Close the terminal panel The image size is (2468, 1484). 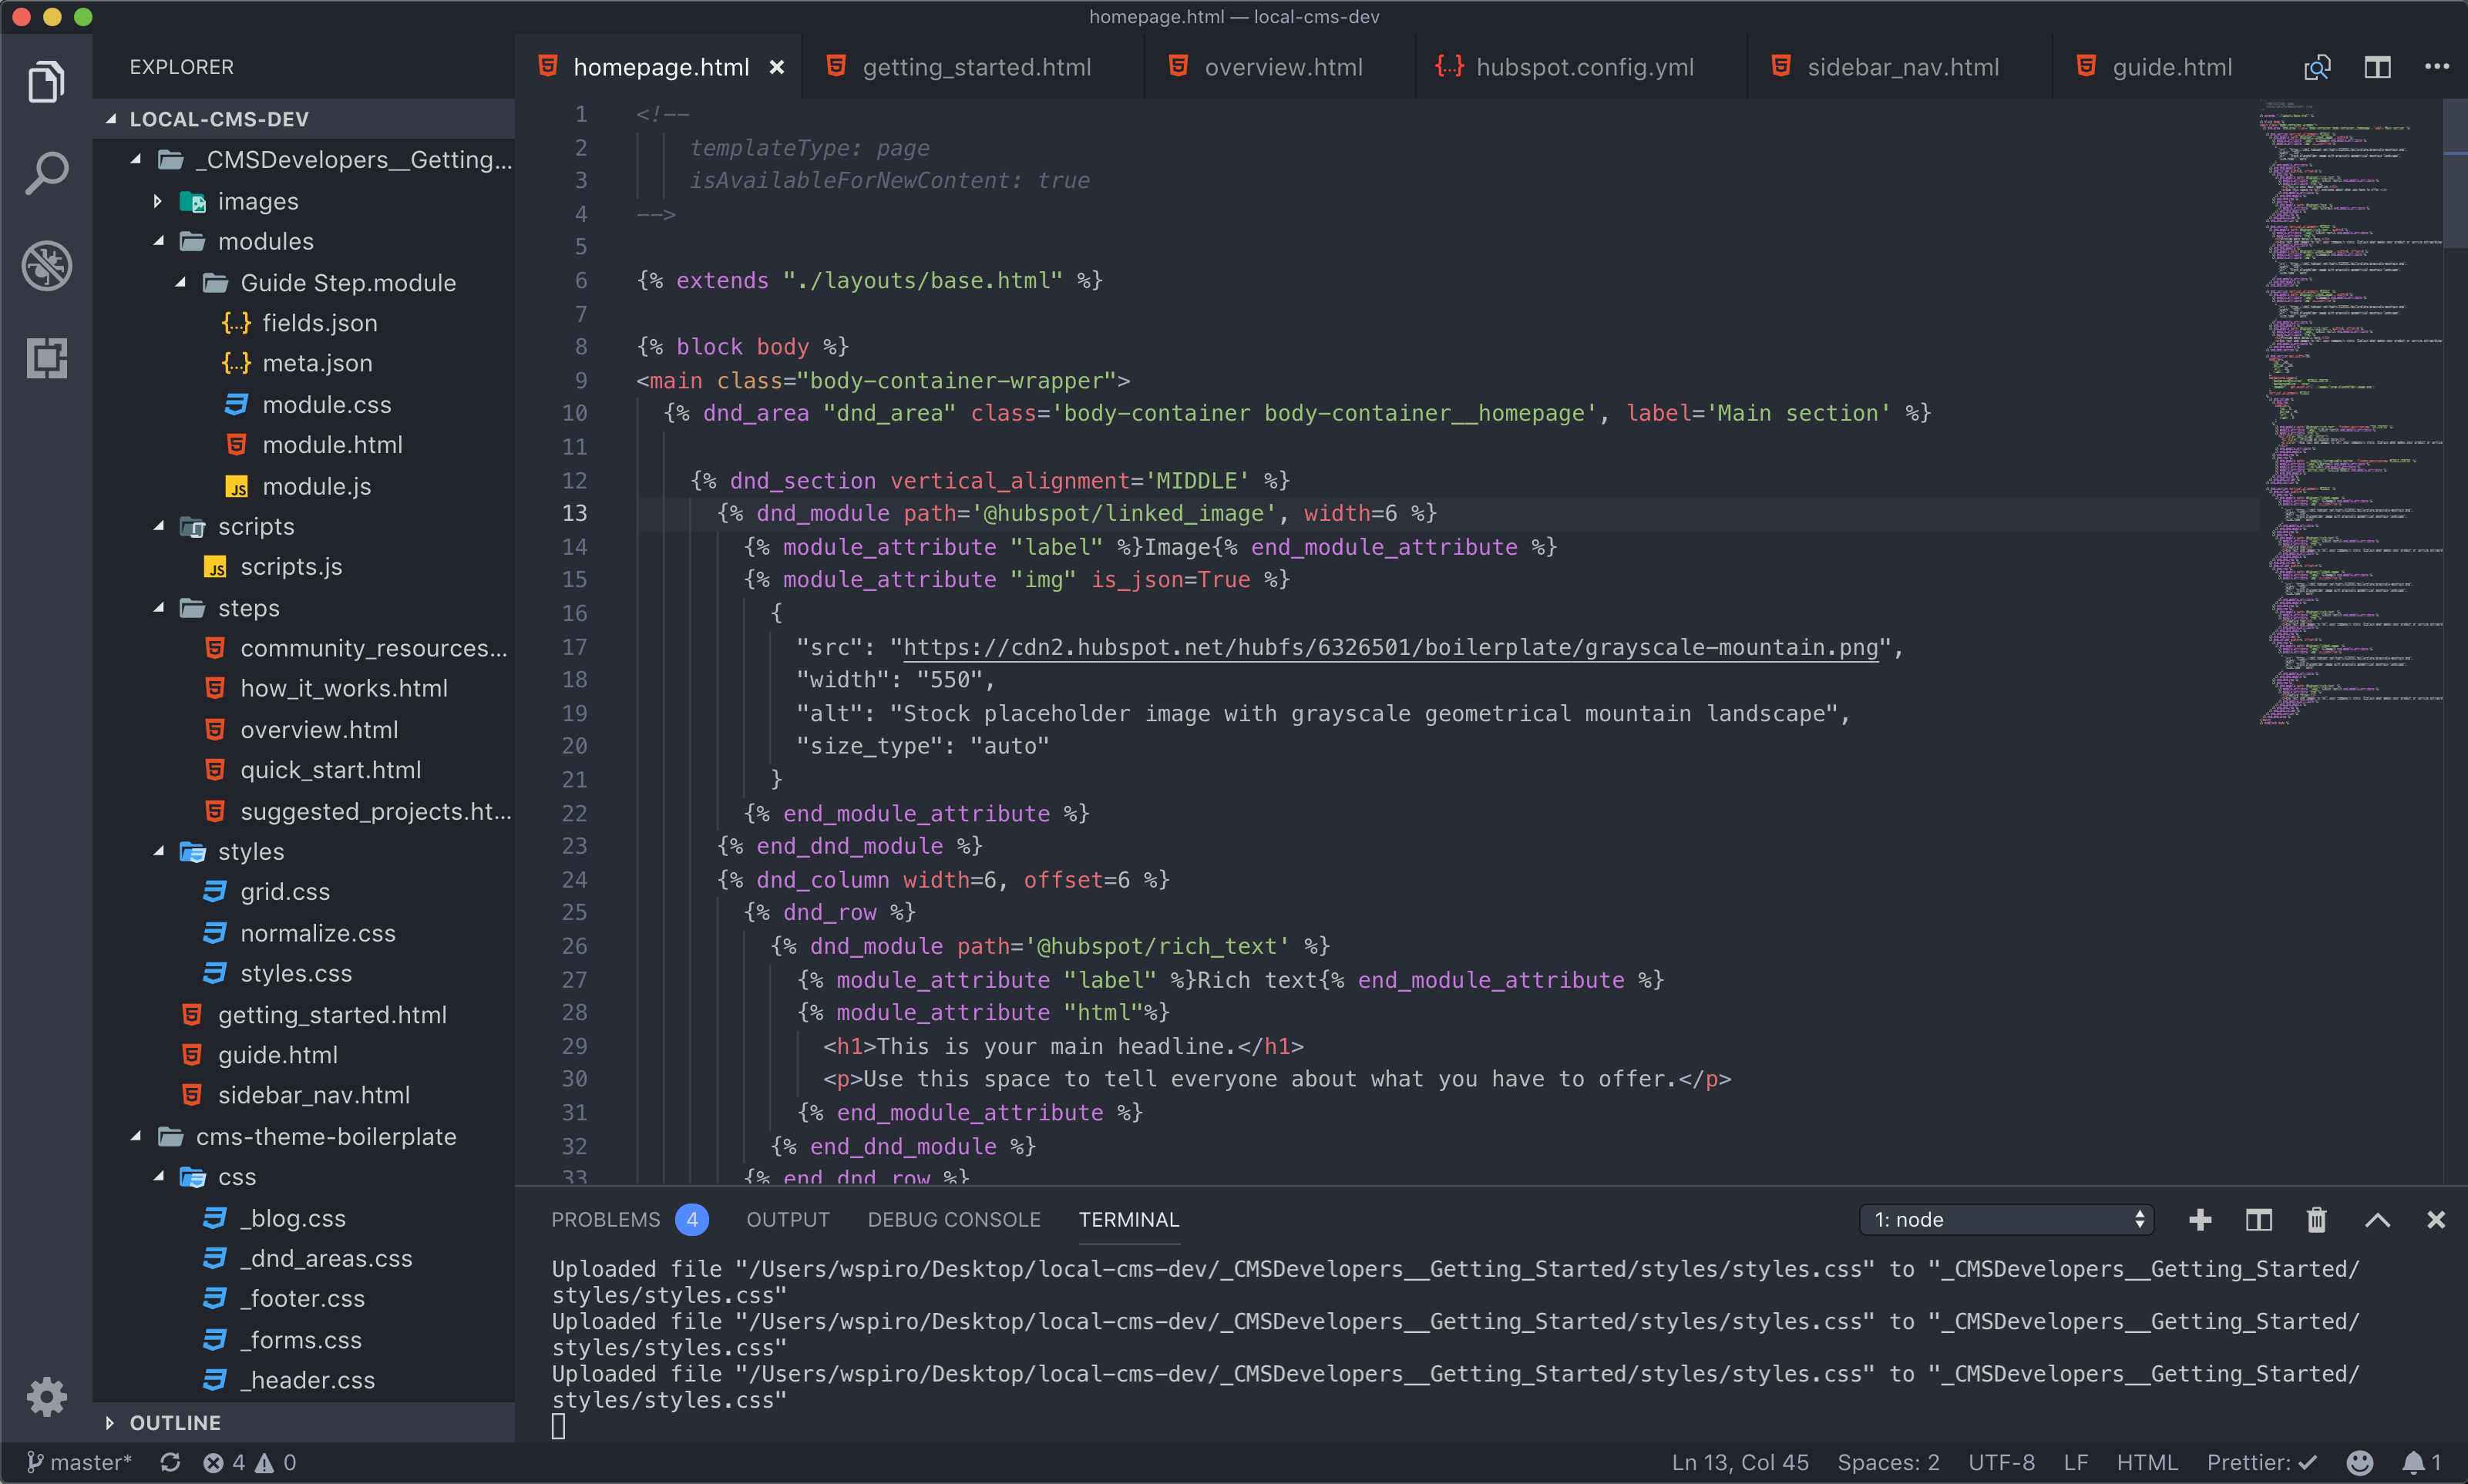[2436, 1219]
